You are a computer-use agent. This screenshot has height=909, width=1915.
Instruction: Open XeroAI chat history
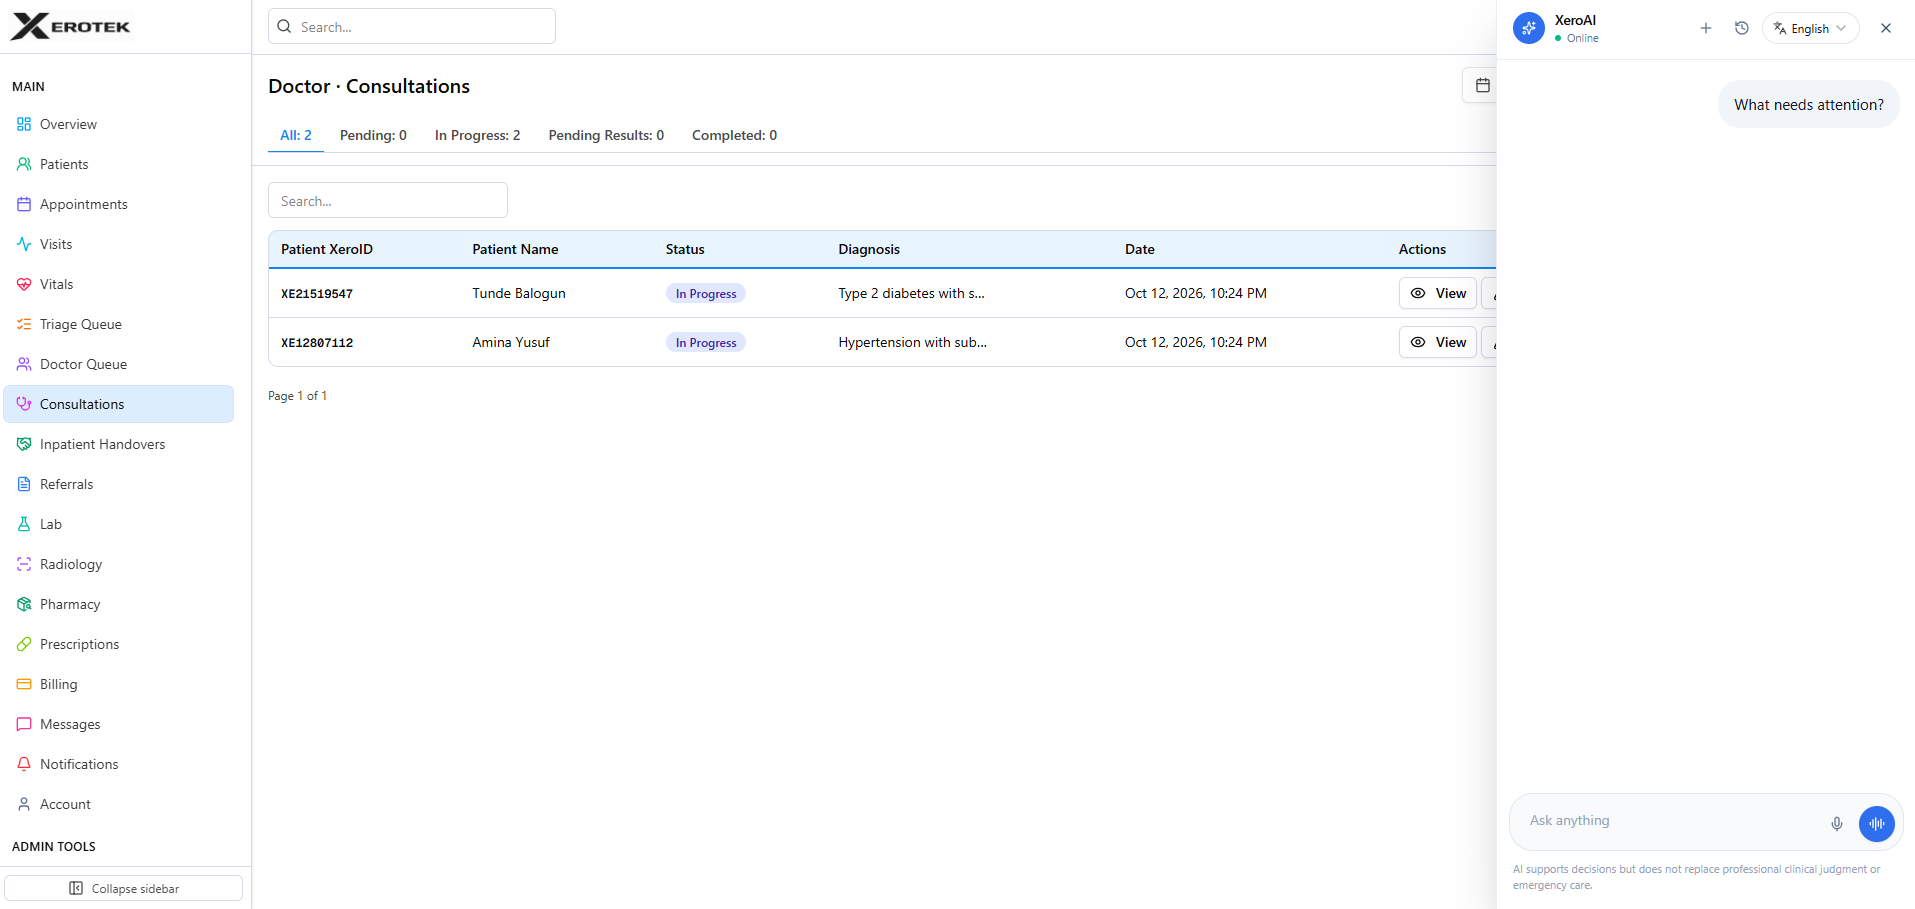(x=1742, y=28)
